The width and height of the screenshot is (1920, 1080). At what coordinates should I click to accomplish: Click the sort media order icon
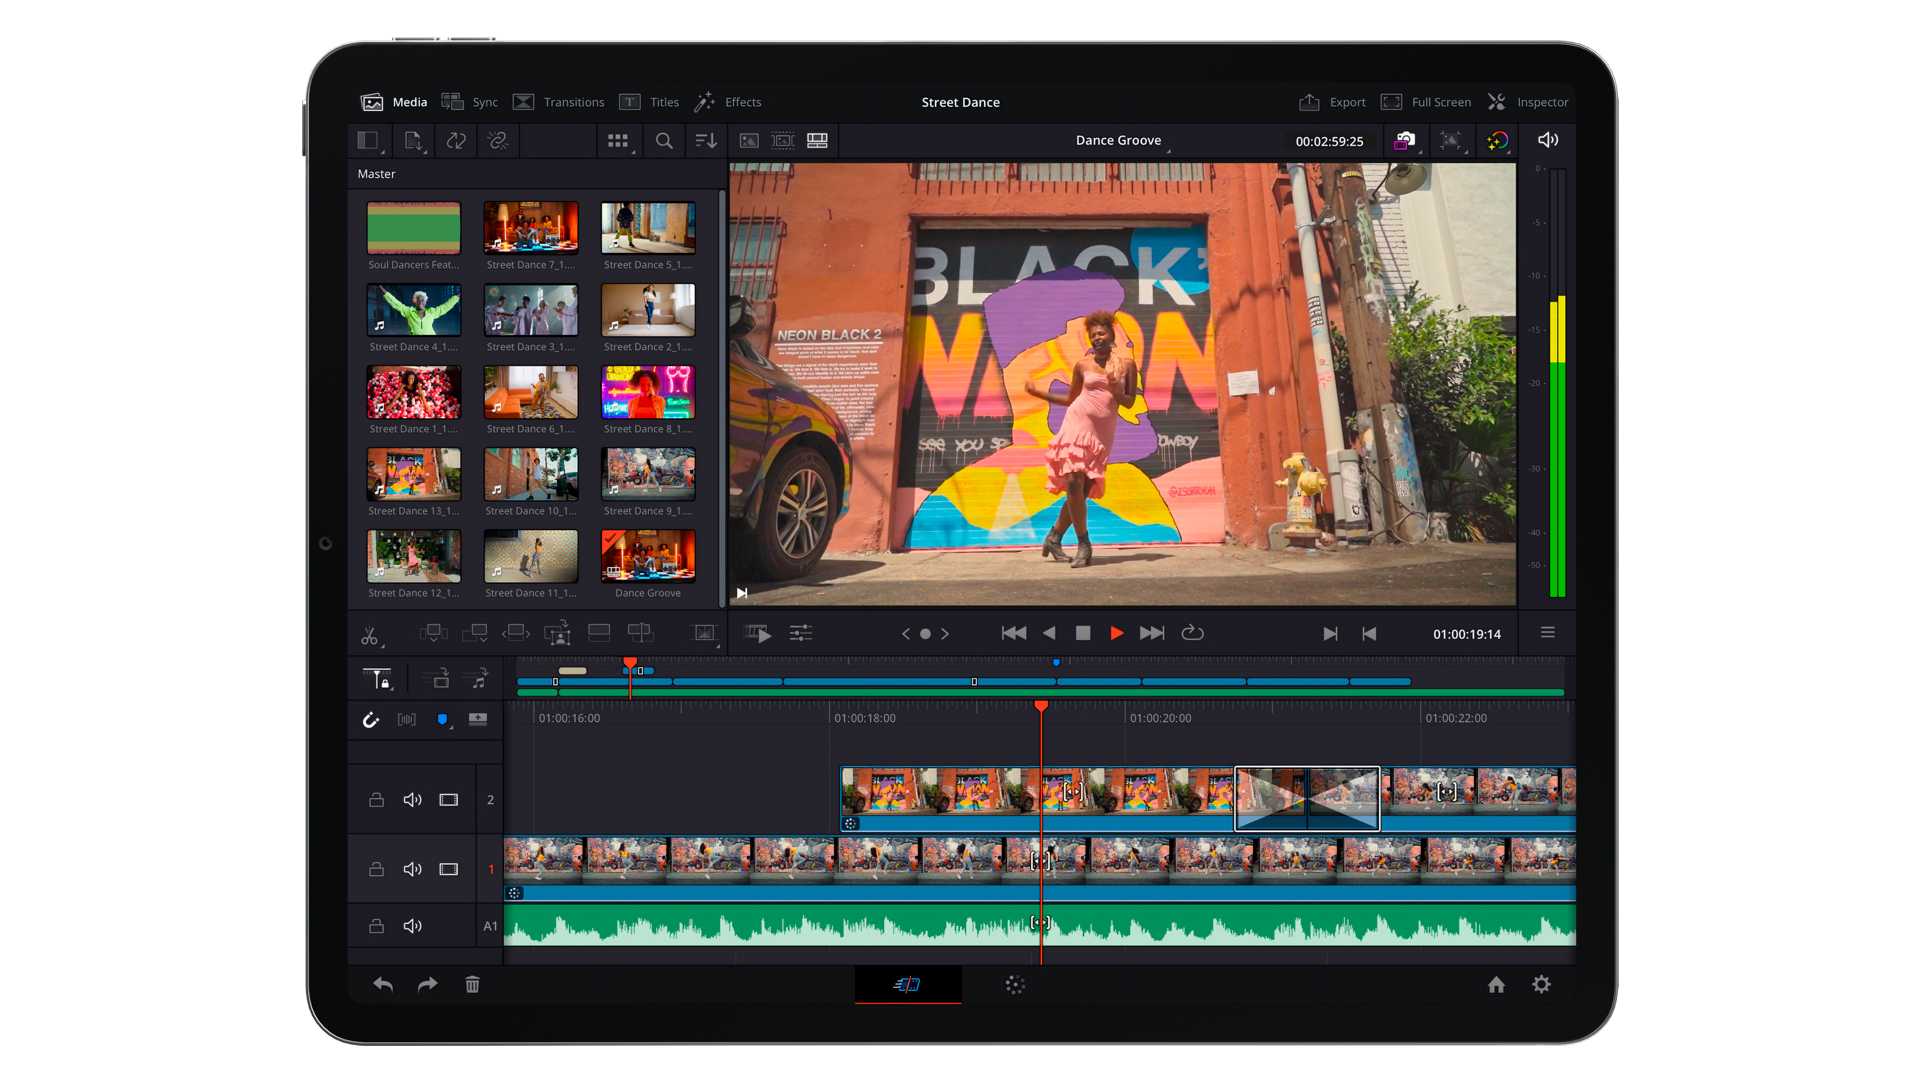pos(706,141)
